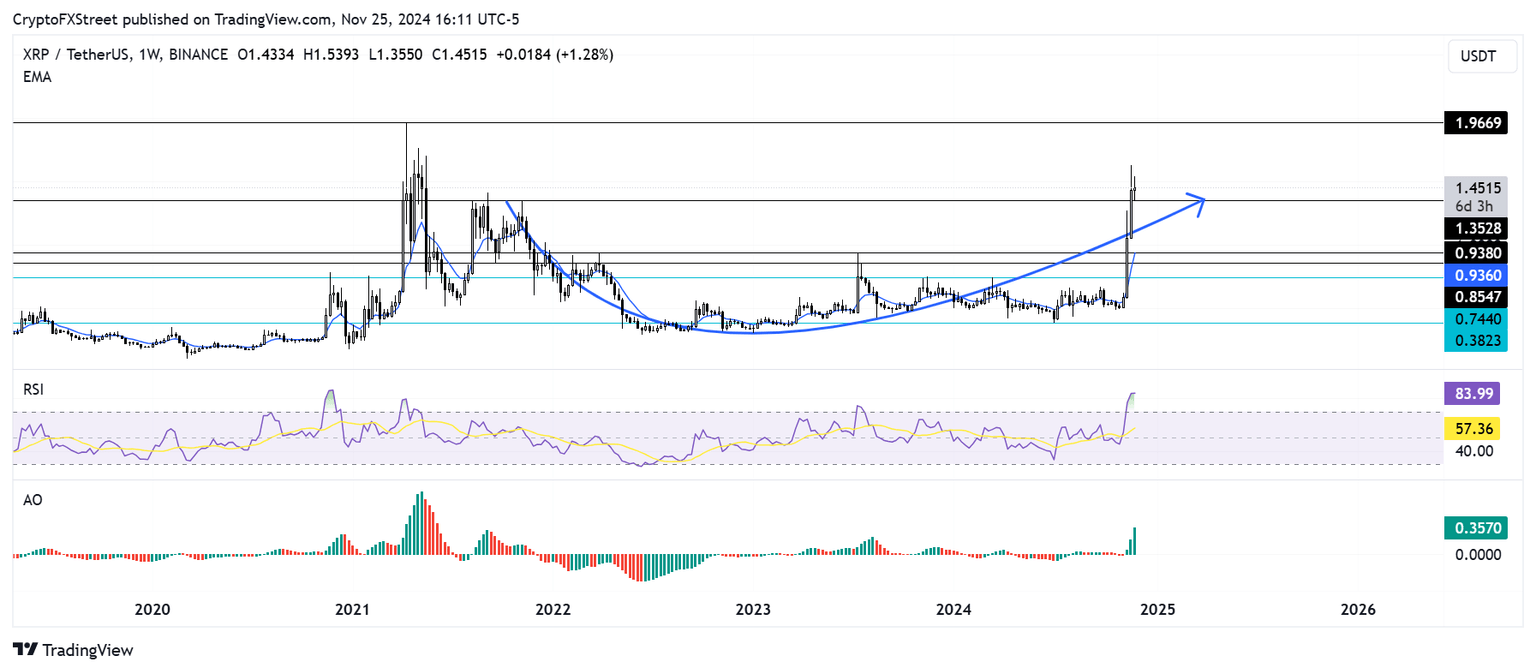Click the 2020 label on time axis
This screenshot has height=672, width=1536.
tap(152, 609)
